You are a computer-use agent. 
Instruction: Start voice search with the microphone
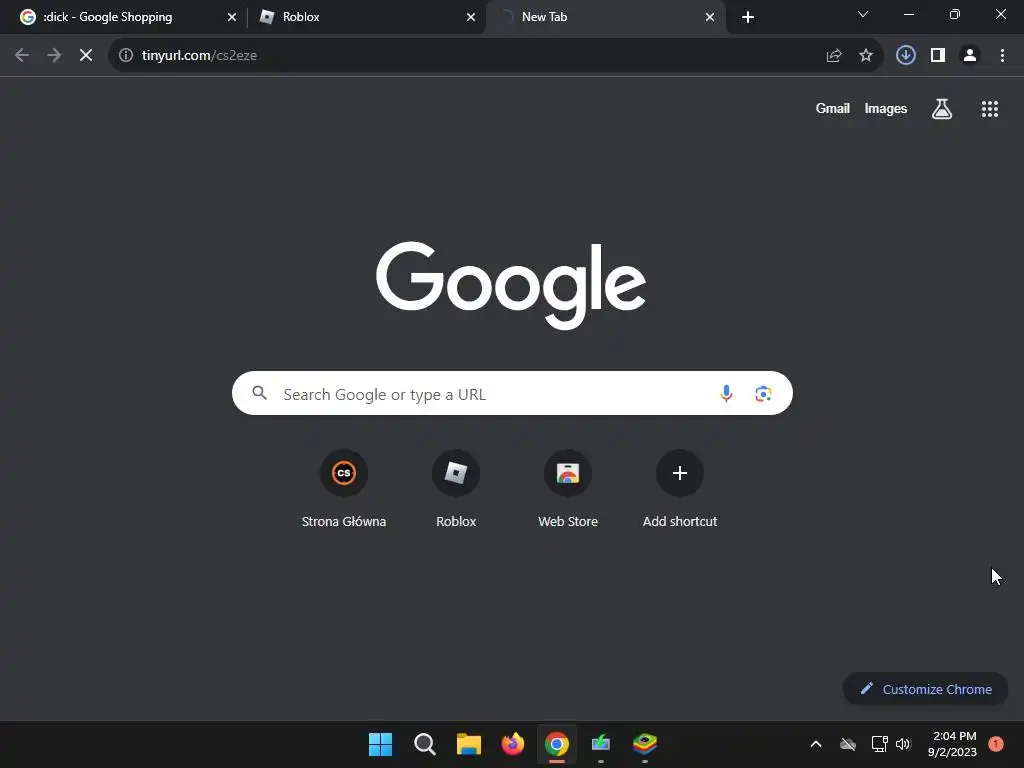(726, 394)
